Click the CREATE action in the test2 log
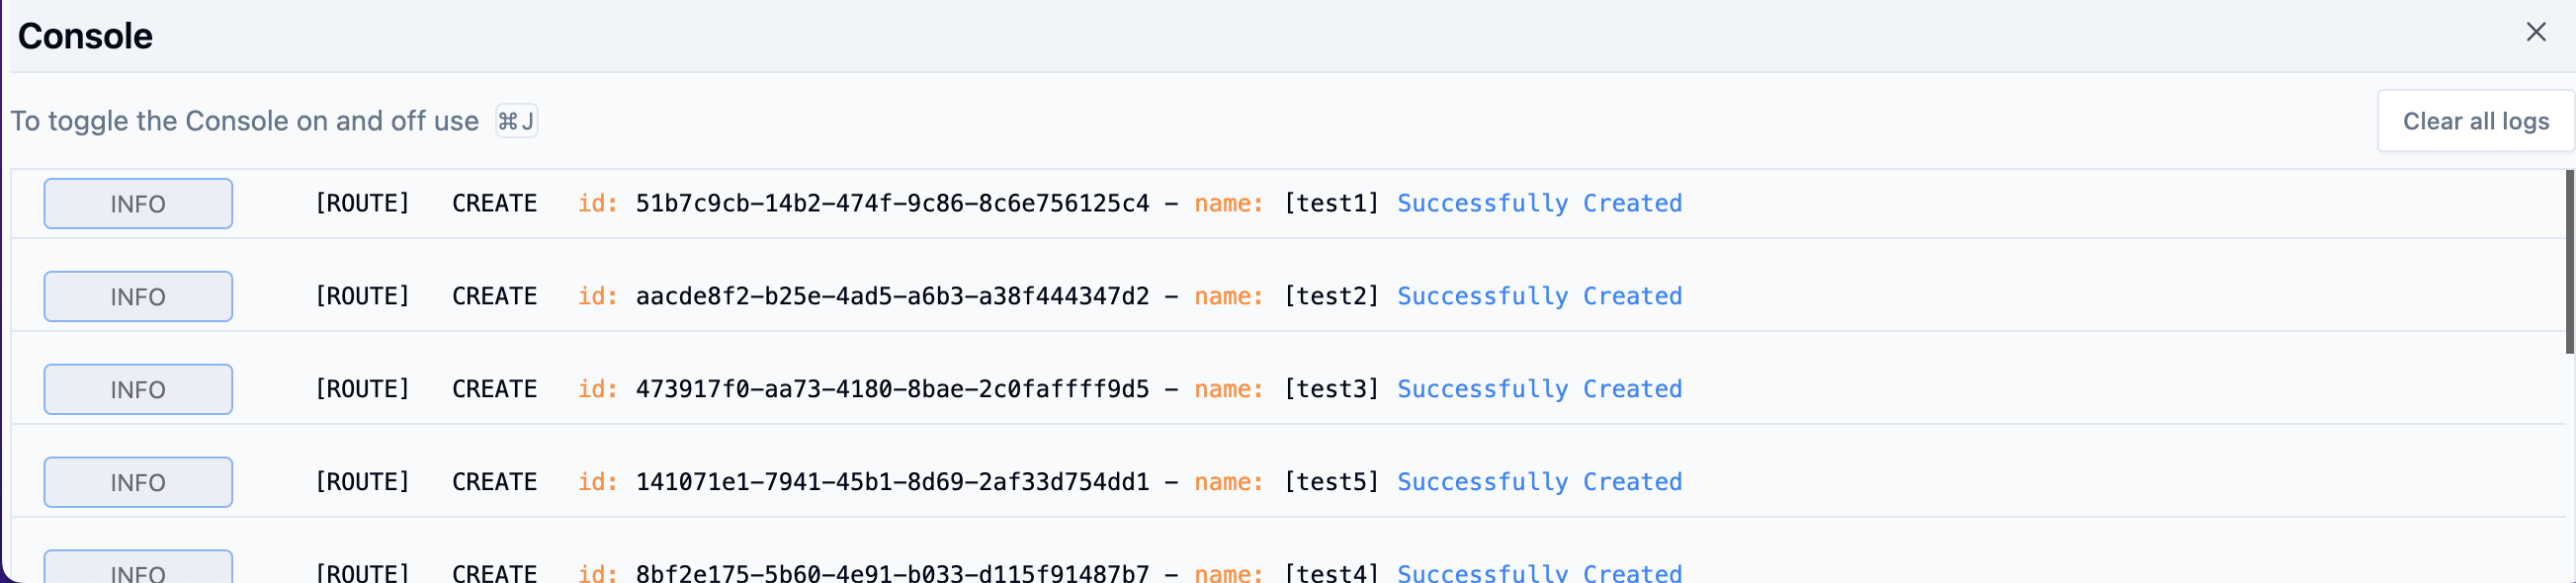Screen dimensions: 2576x583 pyautogui.click(x=494, y=297)
